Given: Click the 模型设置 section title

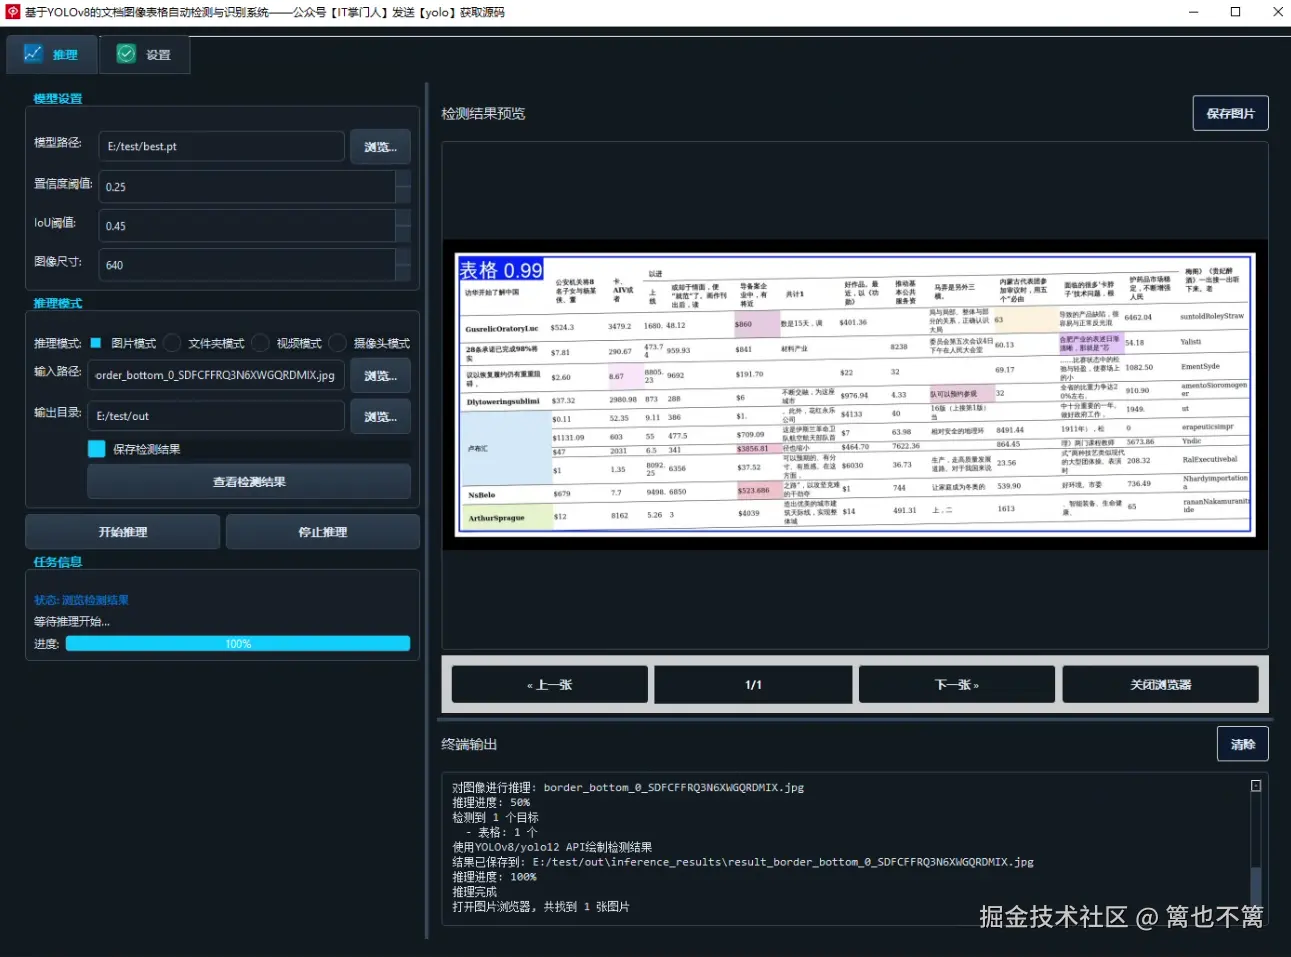Looking at the screenshot, I should coord(57,99).
